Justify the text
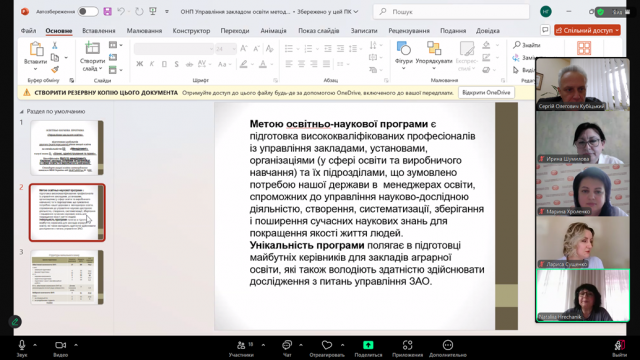Screen dimensions: 640x360 326,64
